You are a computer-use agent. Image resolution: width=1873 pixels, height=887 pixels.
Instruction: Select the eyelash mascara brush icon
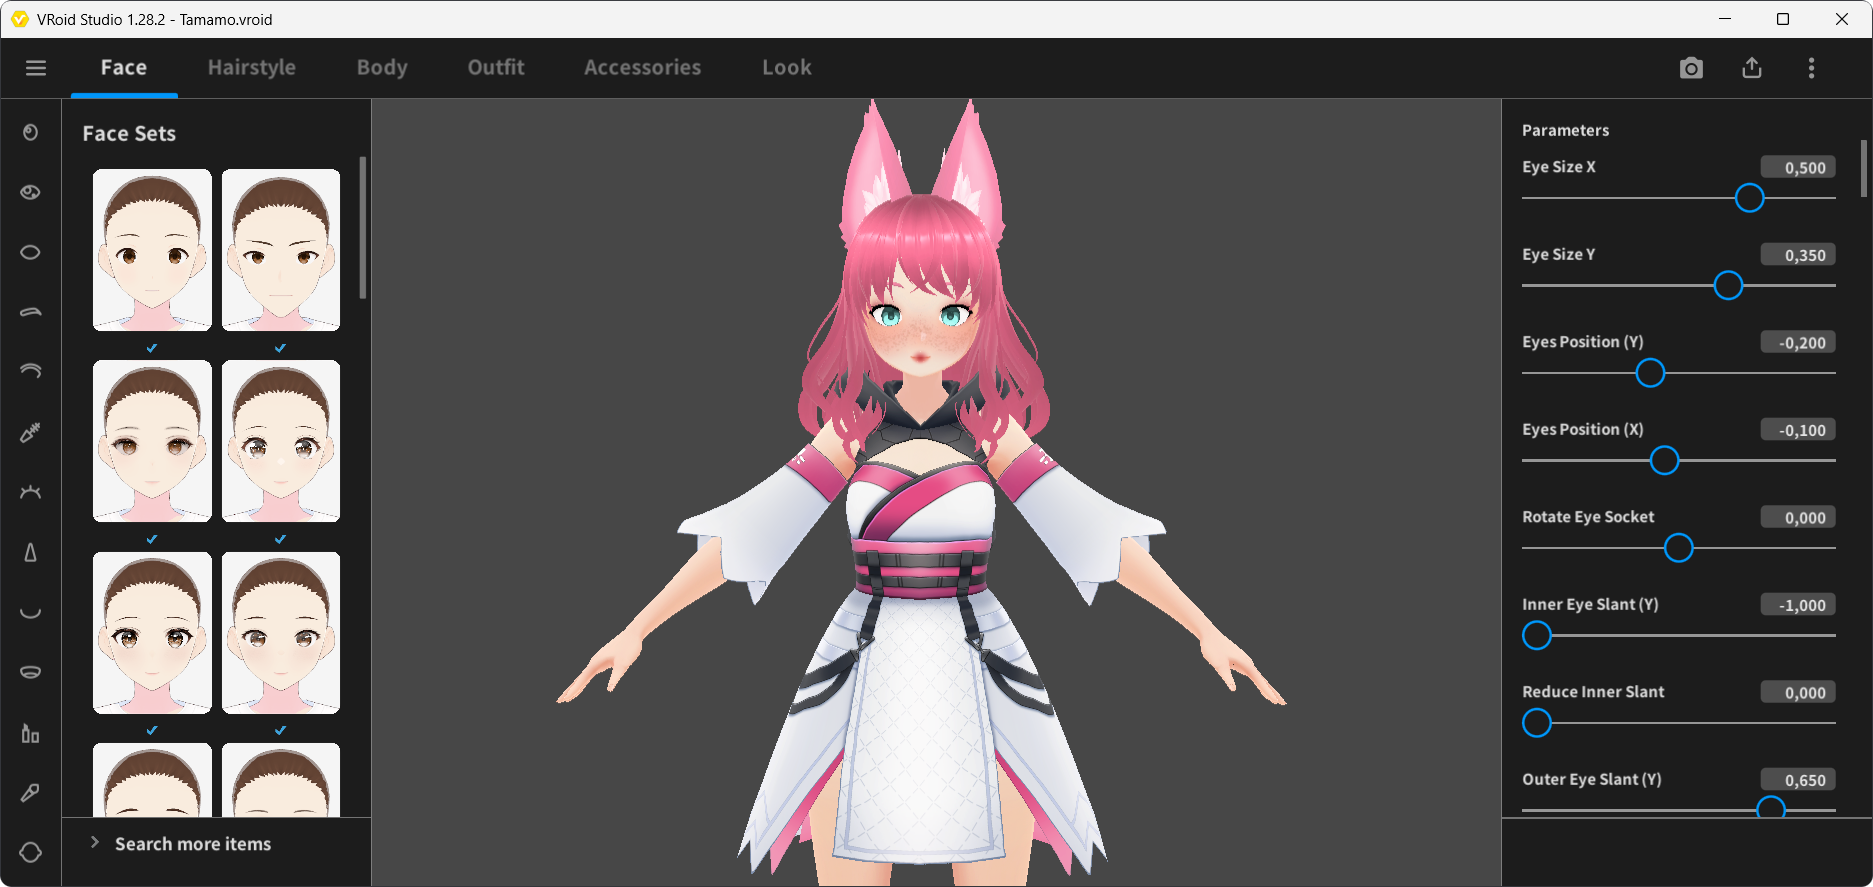[x=31, y=432]
